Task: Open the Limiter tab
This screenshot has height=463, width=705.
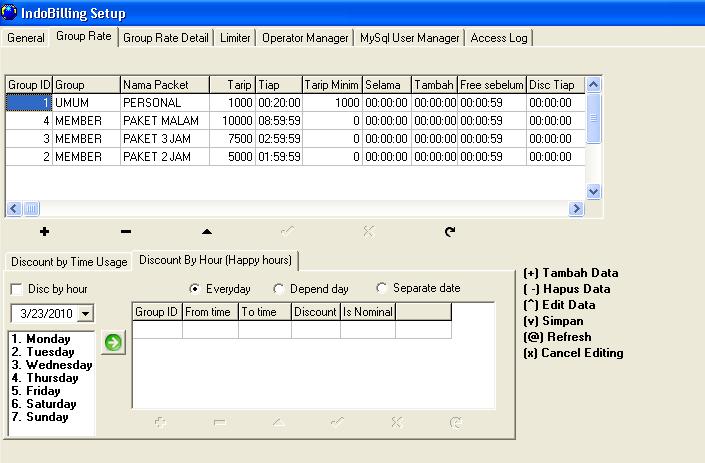Action: [x=235, y=38]
